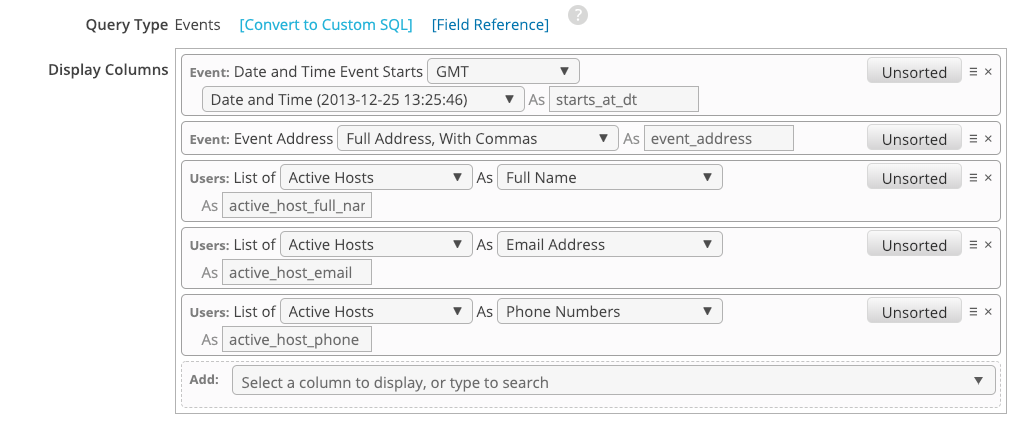Click the active_host_email alias input
The image size is (1015, 422).
pyautogui.click(x=296, y=272)
